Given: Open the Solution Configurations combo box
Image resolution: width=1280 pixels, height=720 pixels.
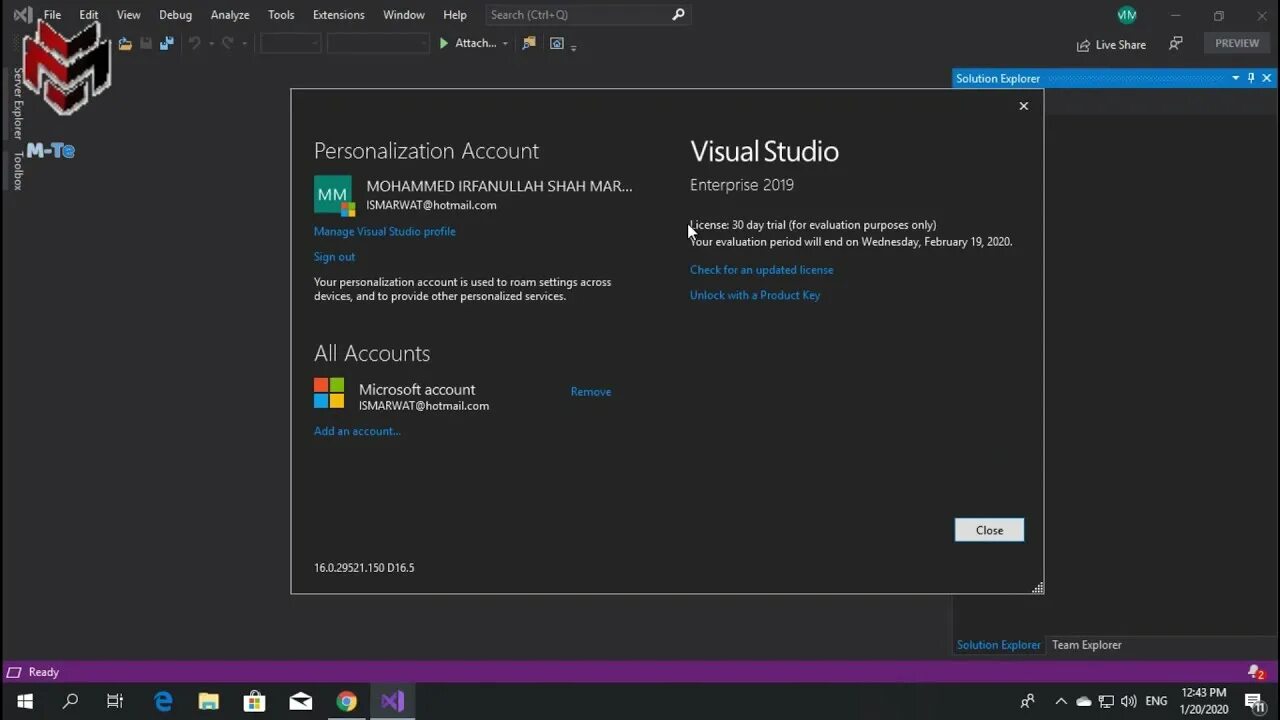Looking at the screenshot, I should [x=290, y=44].
